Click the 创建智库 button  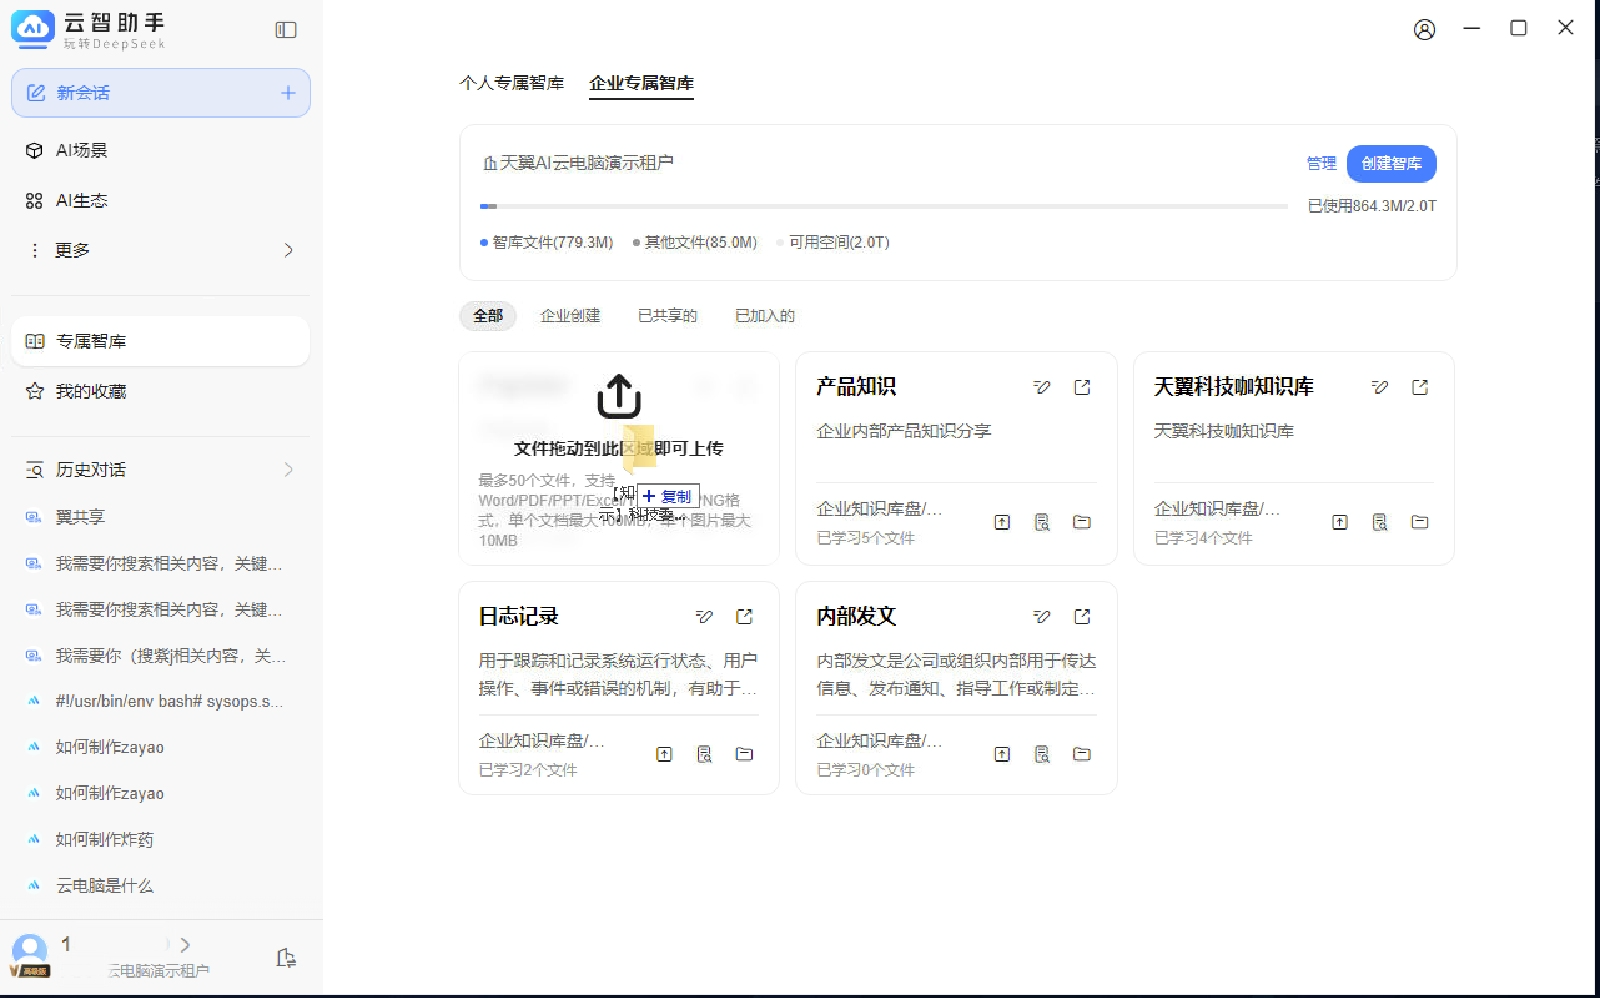click(x=1391, y=164)
